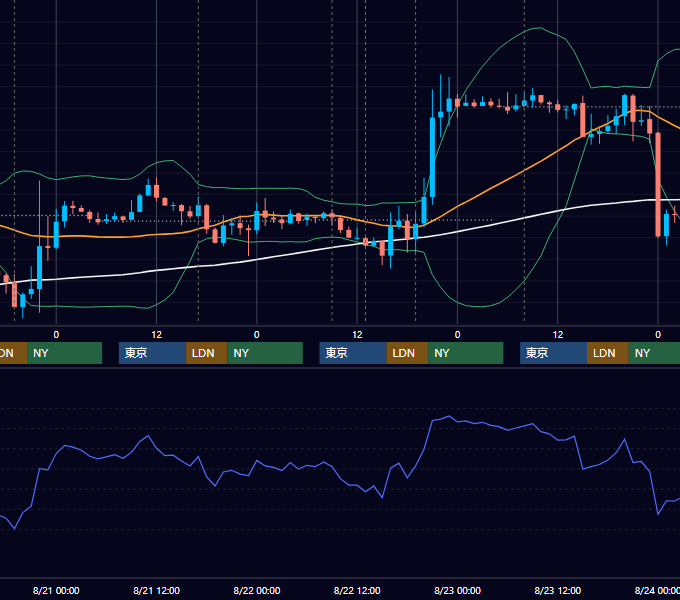This screenshot has height=600, width=680.
Task: Select the NY session block around 8/21 00:00
Action: [64, 353]
